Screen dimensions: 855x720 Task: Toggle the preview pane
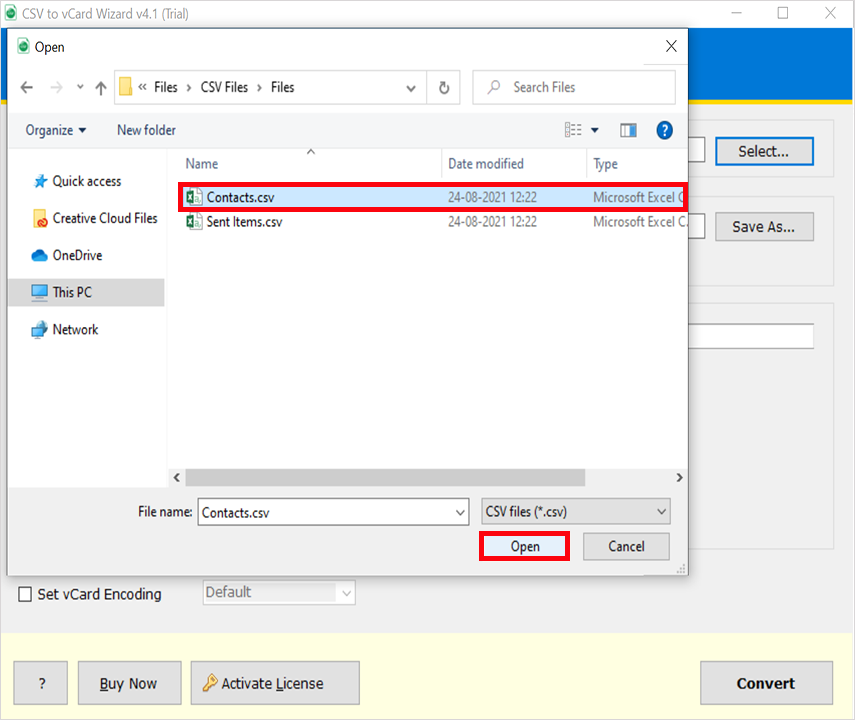[628, 130]
